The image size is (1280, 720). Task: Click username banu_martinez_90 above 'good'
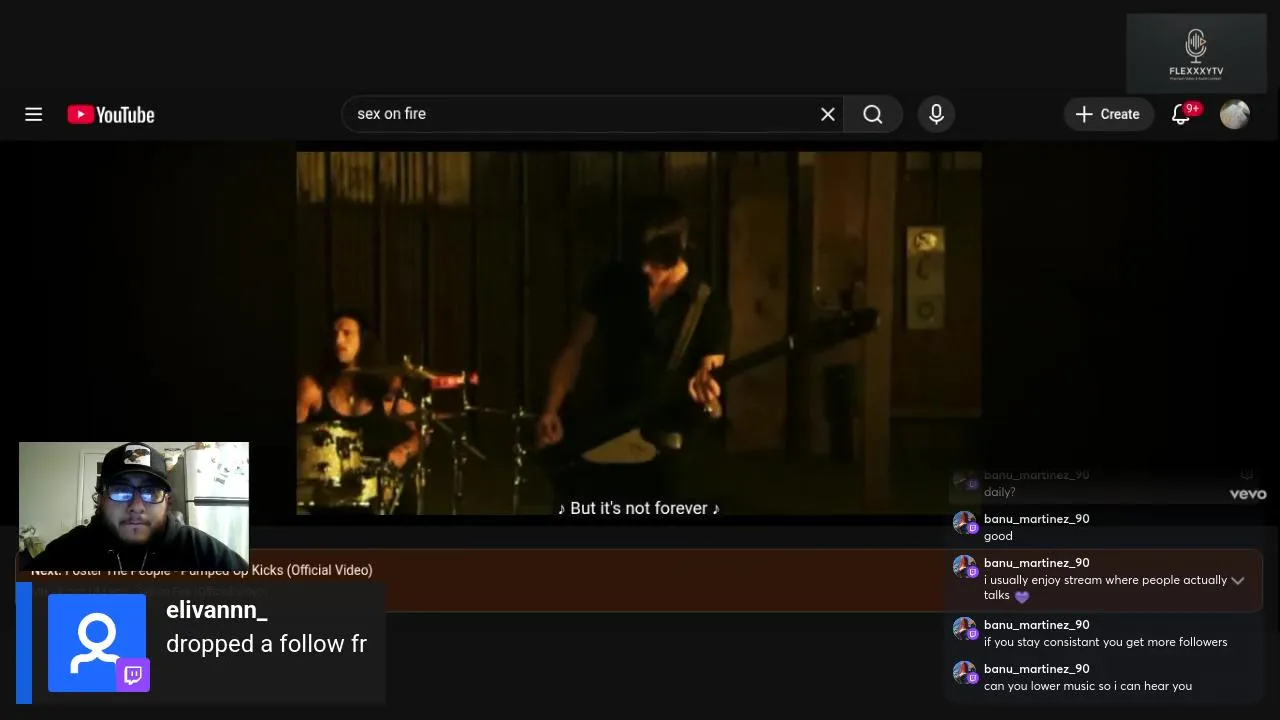pos(1037,519)
